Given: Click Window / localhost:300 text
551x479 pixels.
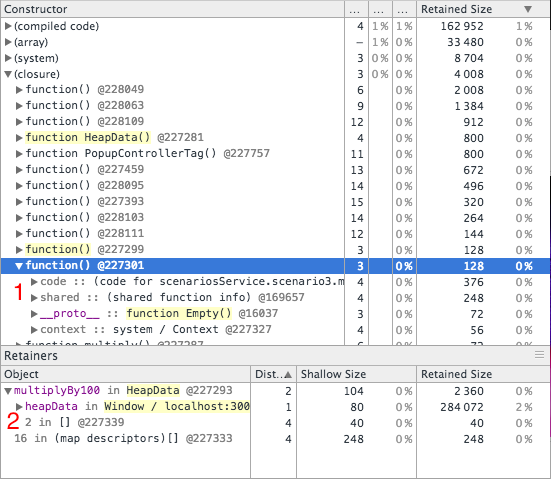Looking at the screenshot, I should tap(177, 406).
